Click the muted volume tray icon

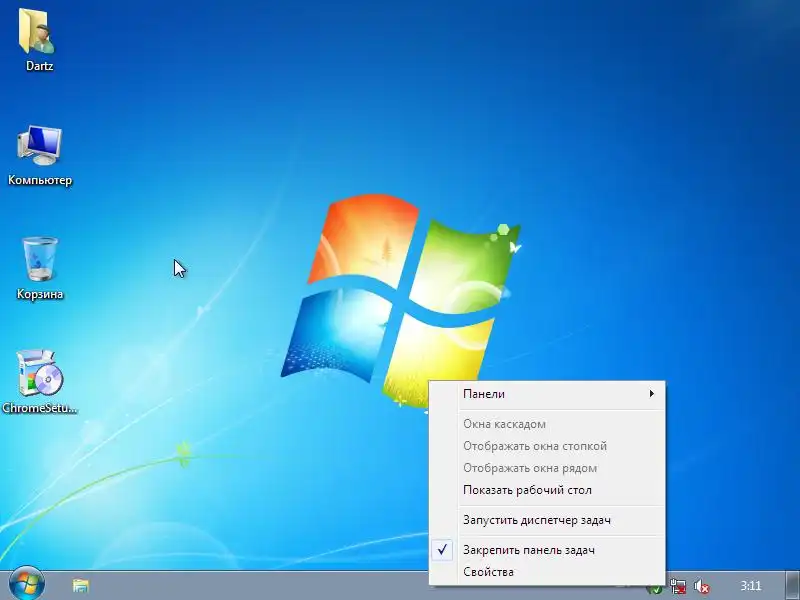point(702,587)
